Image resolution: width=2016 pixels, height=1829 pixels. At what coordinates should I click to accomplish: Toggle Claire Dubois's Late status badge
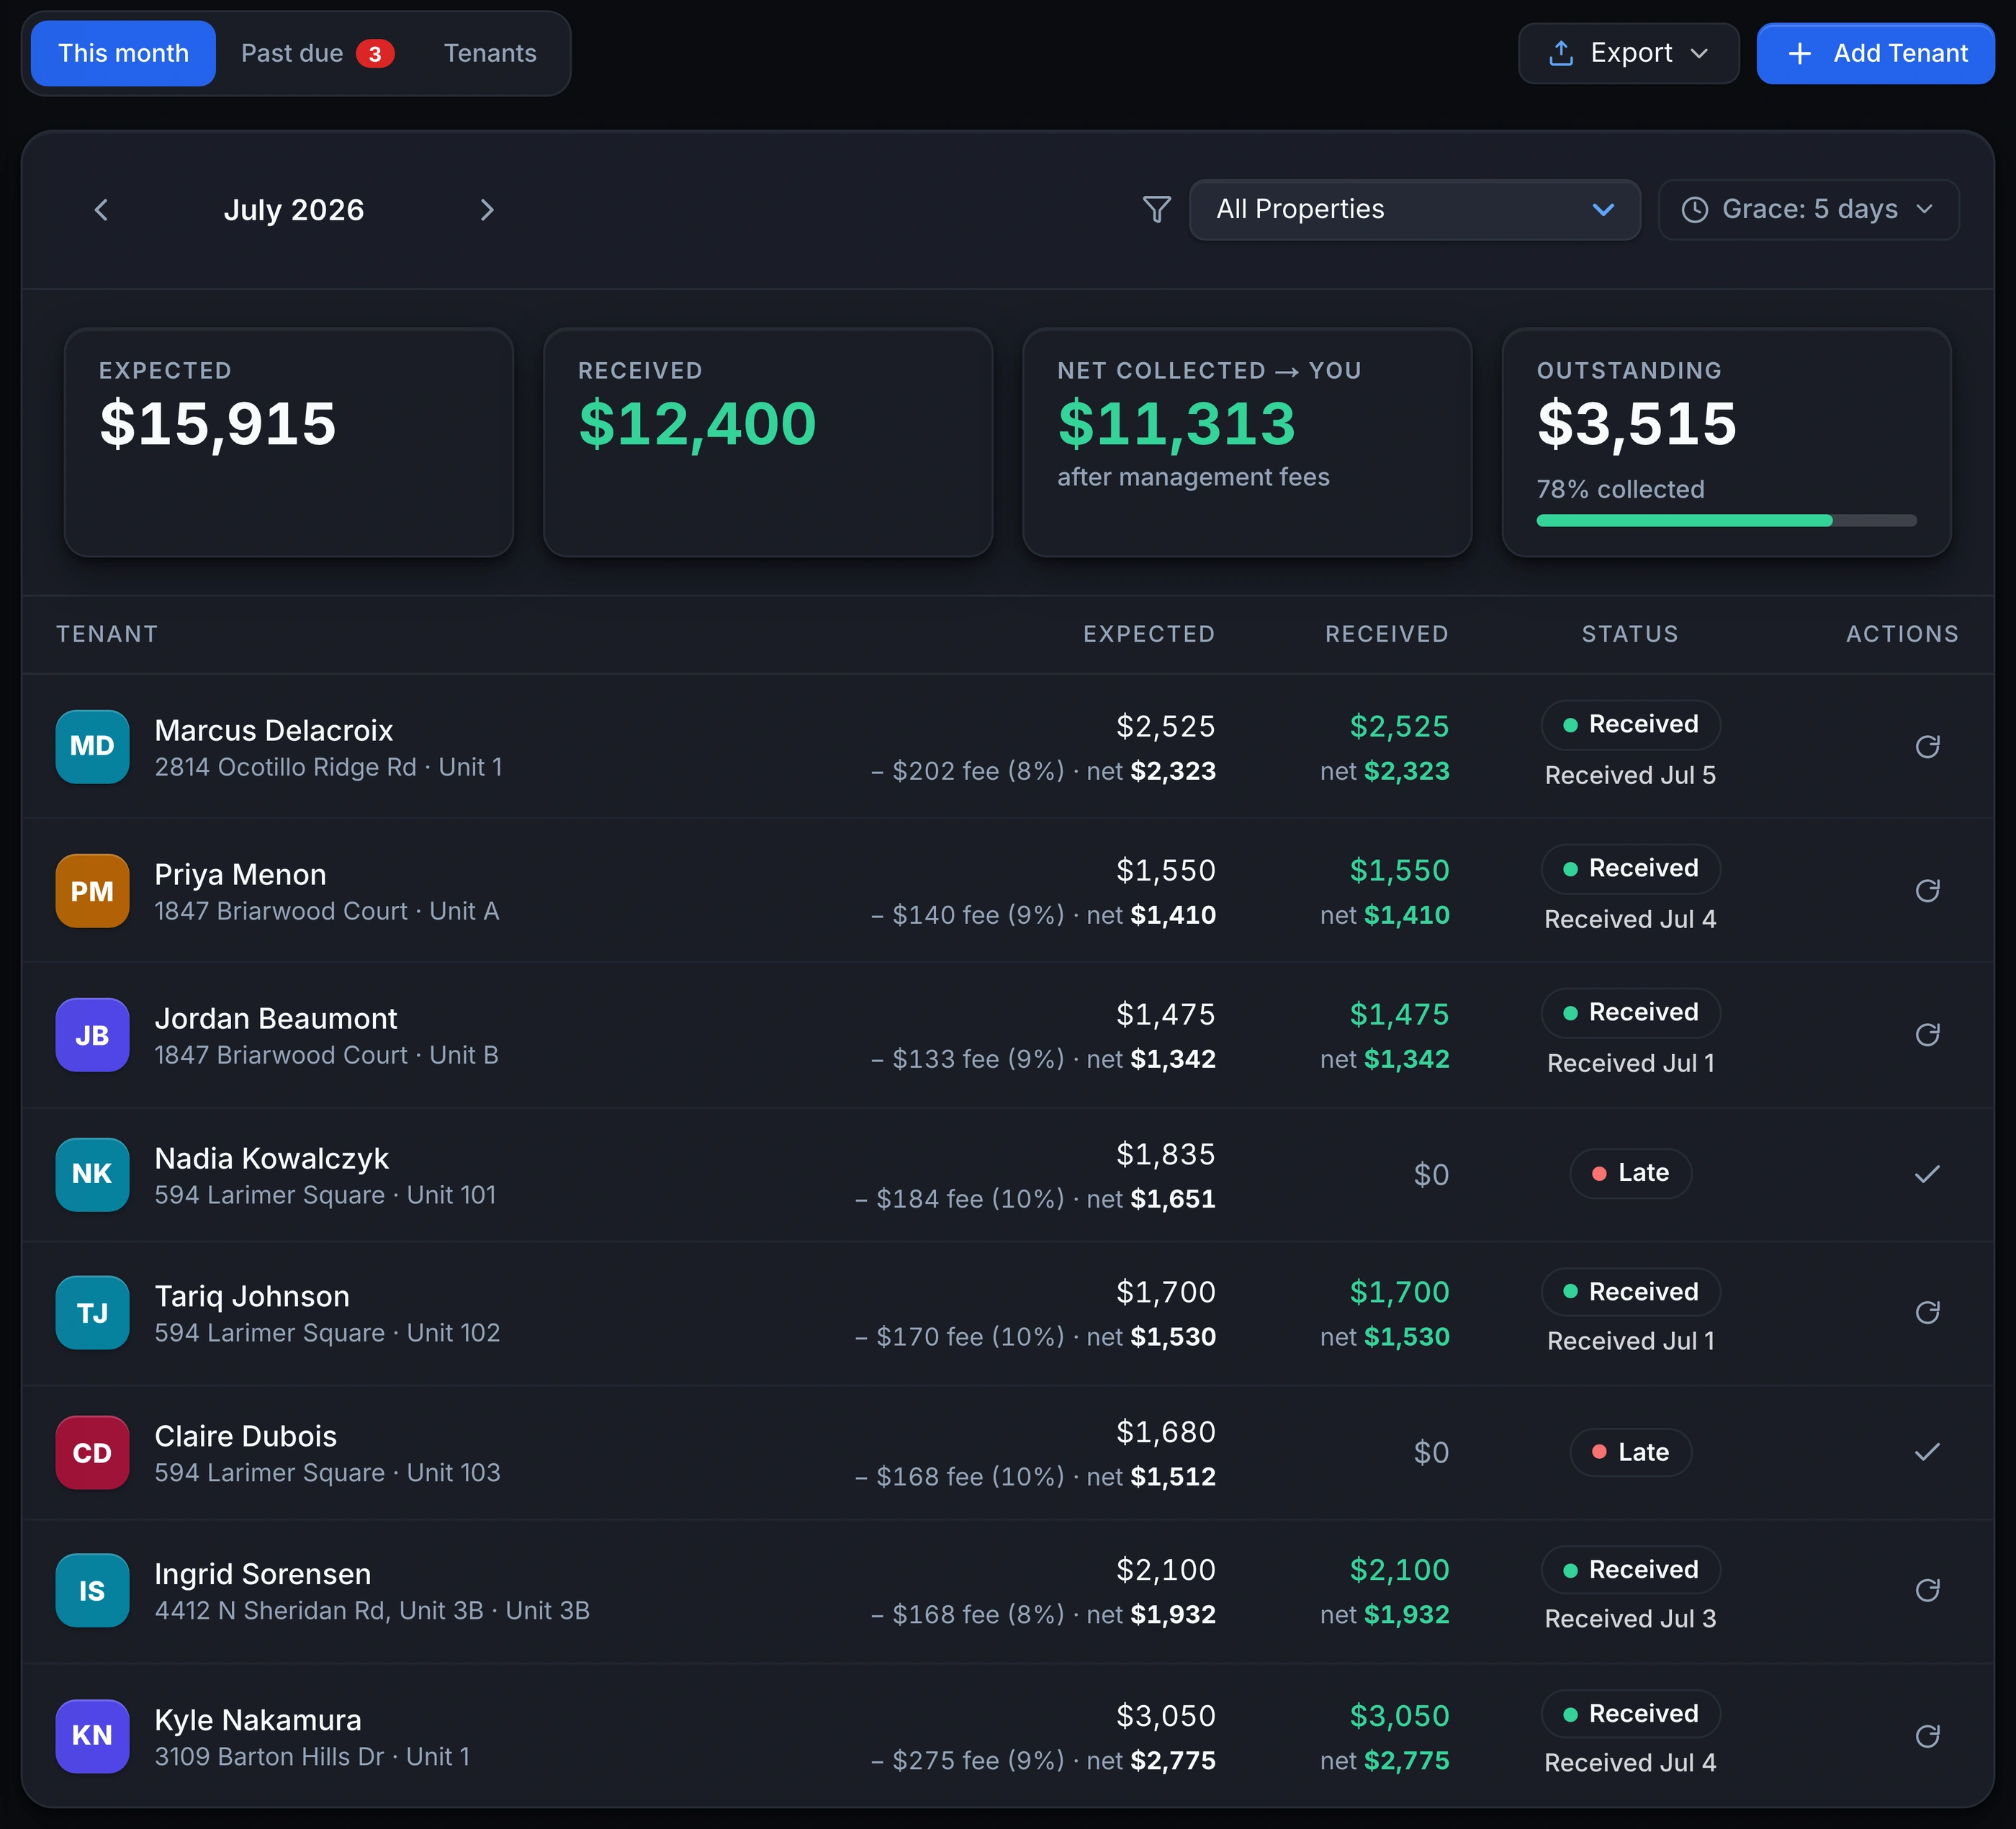pyautogui.click(x=1630, y=1452)
